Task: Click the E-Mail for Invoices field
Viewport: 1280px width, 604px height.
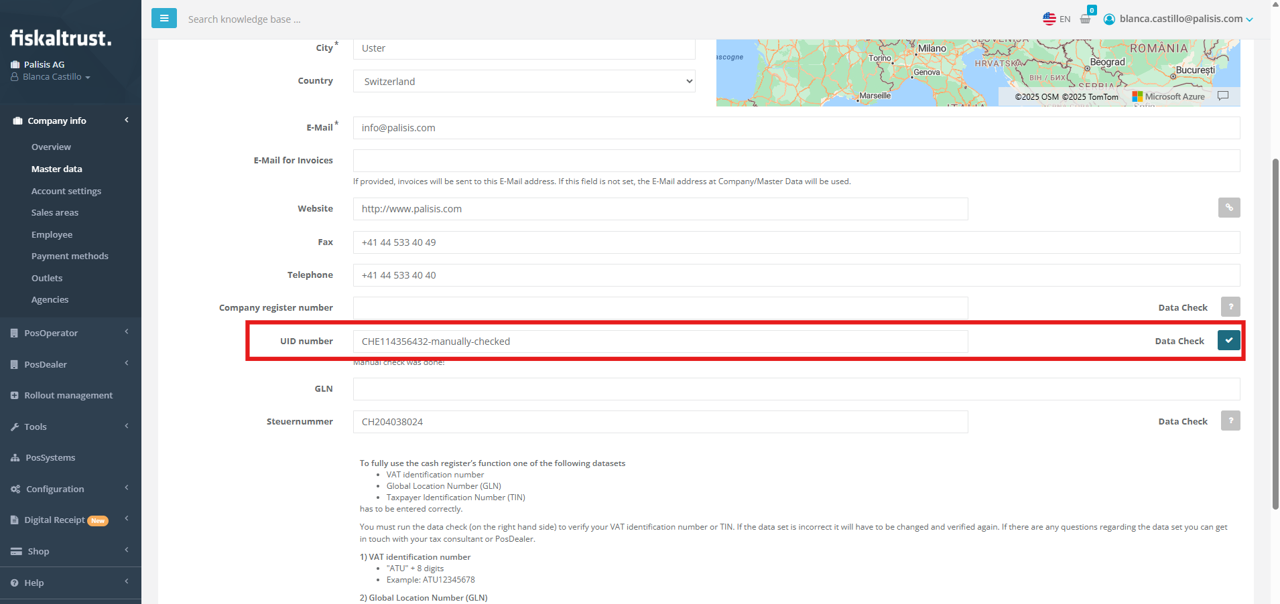Action: click(796, 160)
